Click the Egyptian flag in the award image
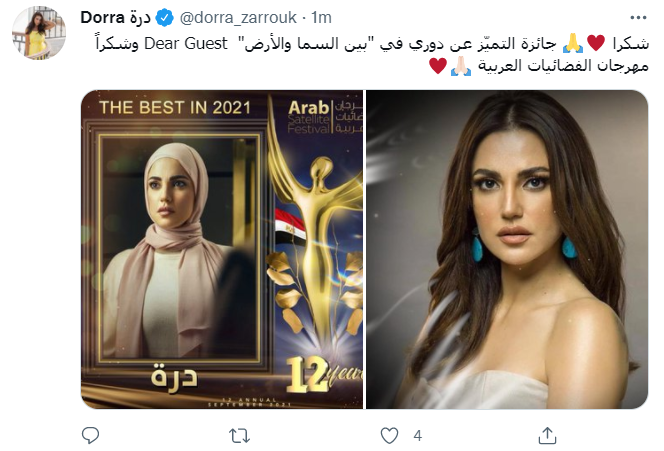 [x=290, y=227]
